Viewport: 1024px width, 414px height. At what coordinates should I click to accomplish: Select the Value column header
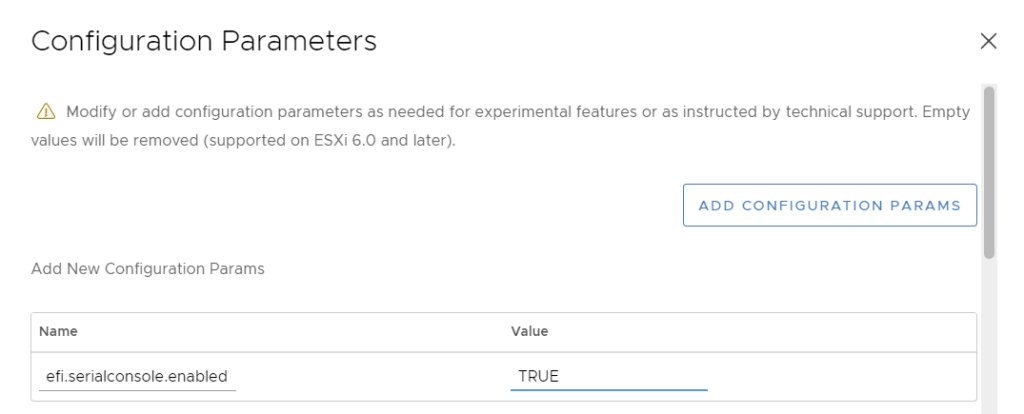(x=529, y=331)
